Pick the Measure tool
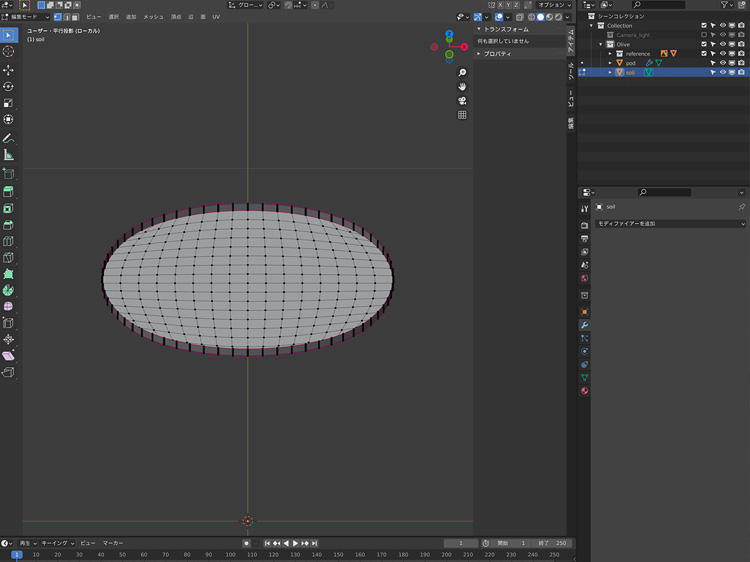 (x=9, y=155)
